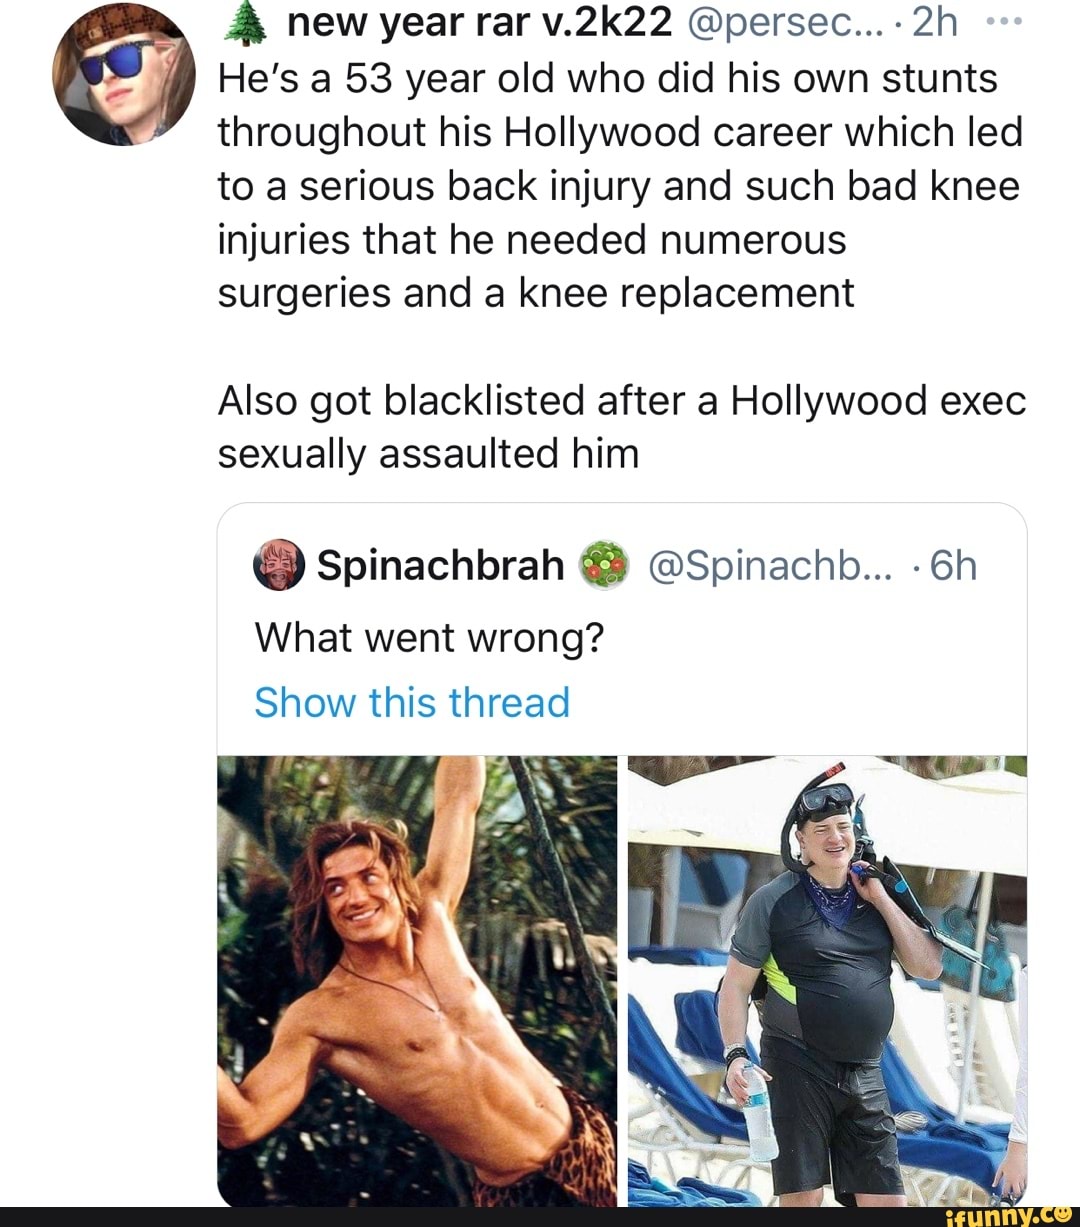The height and width of the screenshot is (1227, 1080).
Task: Click the '6h' quoted tweet timestamp
Action: 952,566
